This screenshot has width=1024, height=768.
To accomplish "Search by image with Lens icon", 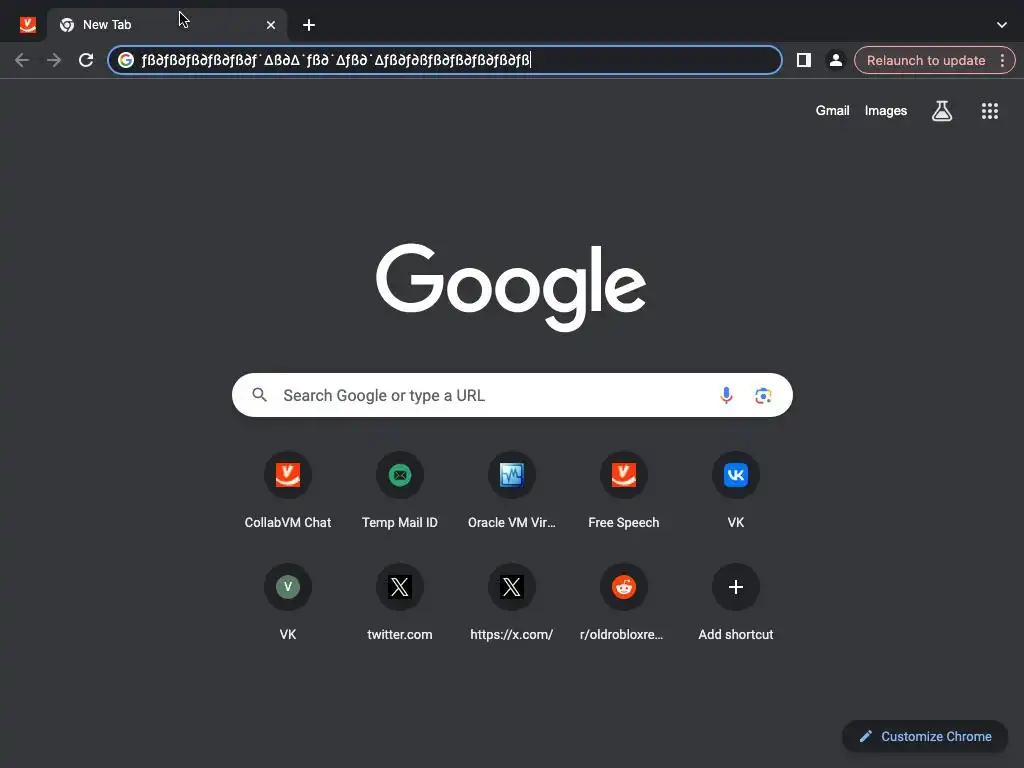I will coord(763,395).
